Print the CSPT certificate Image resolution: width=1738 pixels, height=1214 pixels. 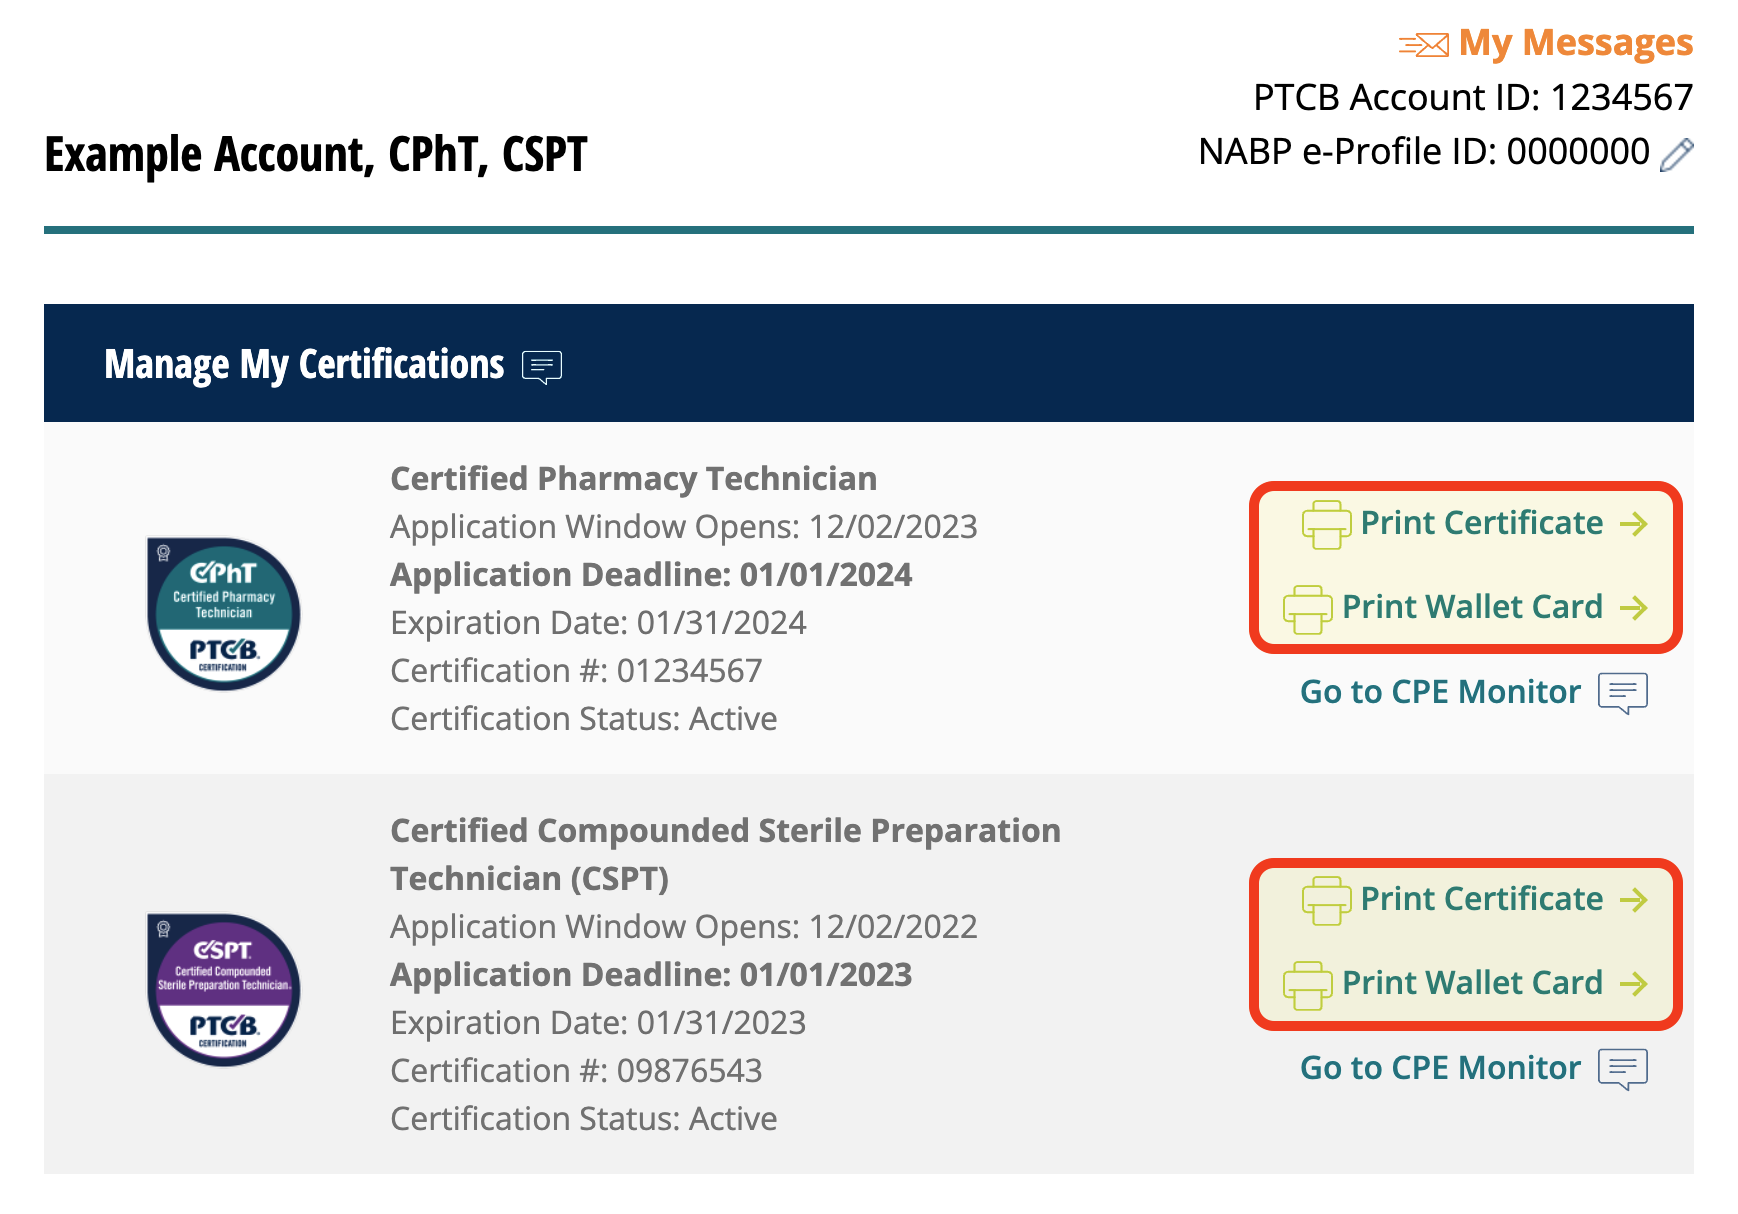tap(1481, 899)
